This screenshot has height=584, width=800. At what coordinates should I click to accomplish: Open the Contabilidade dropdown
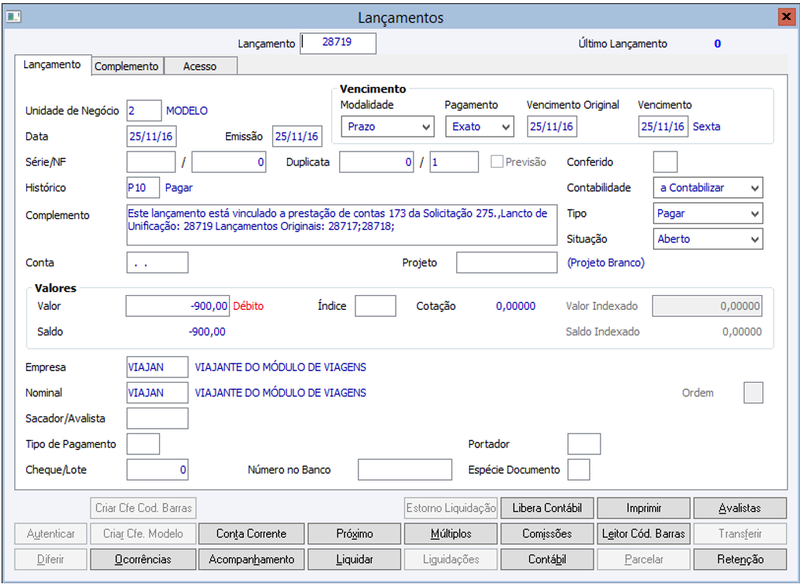[708, 188]
